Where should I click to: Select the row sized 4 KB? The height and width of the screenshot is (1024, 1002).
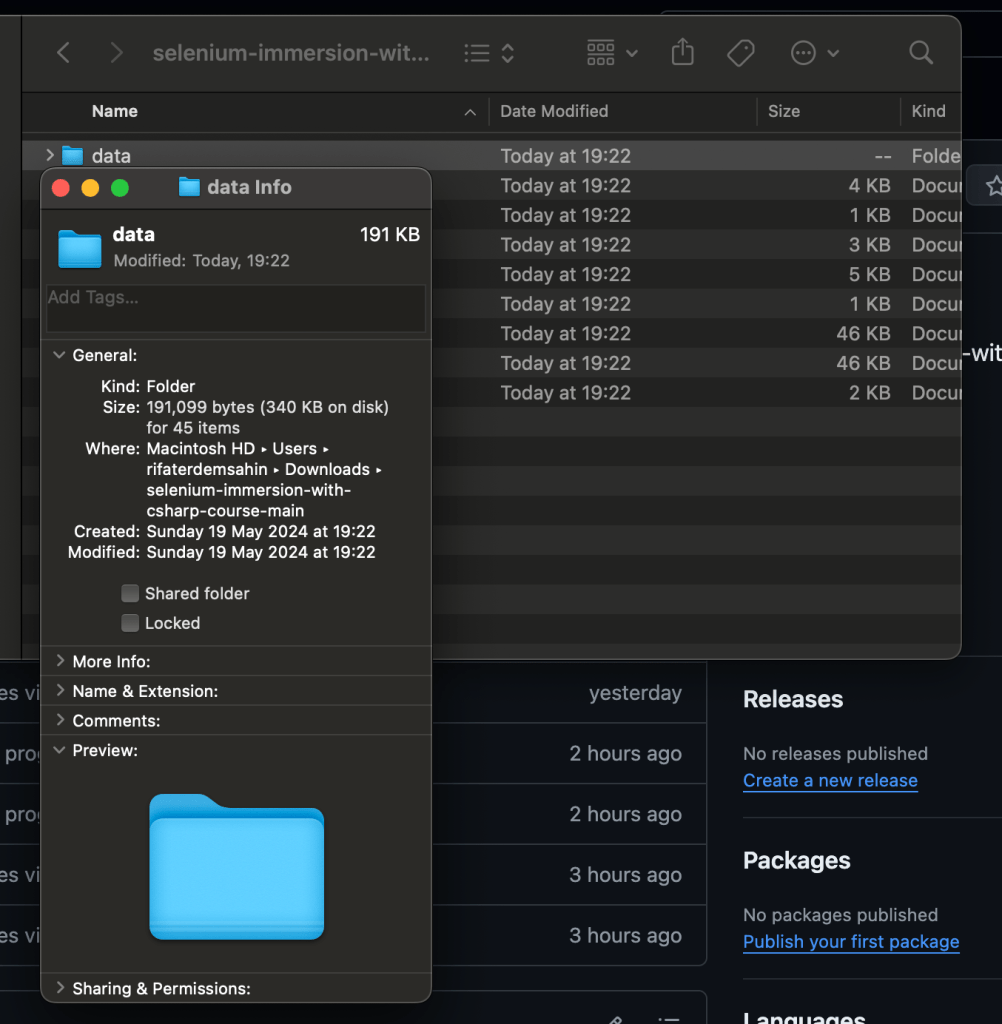pos(696,185)
